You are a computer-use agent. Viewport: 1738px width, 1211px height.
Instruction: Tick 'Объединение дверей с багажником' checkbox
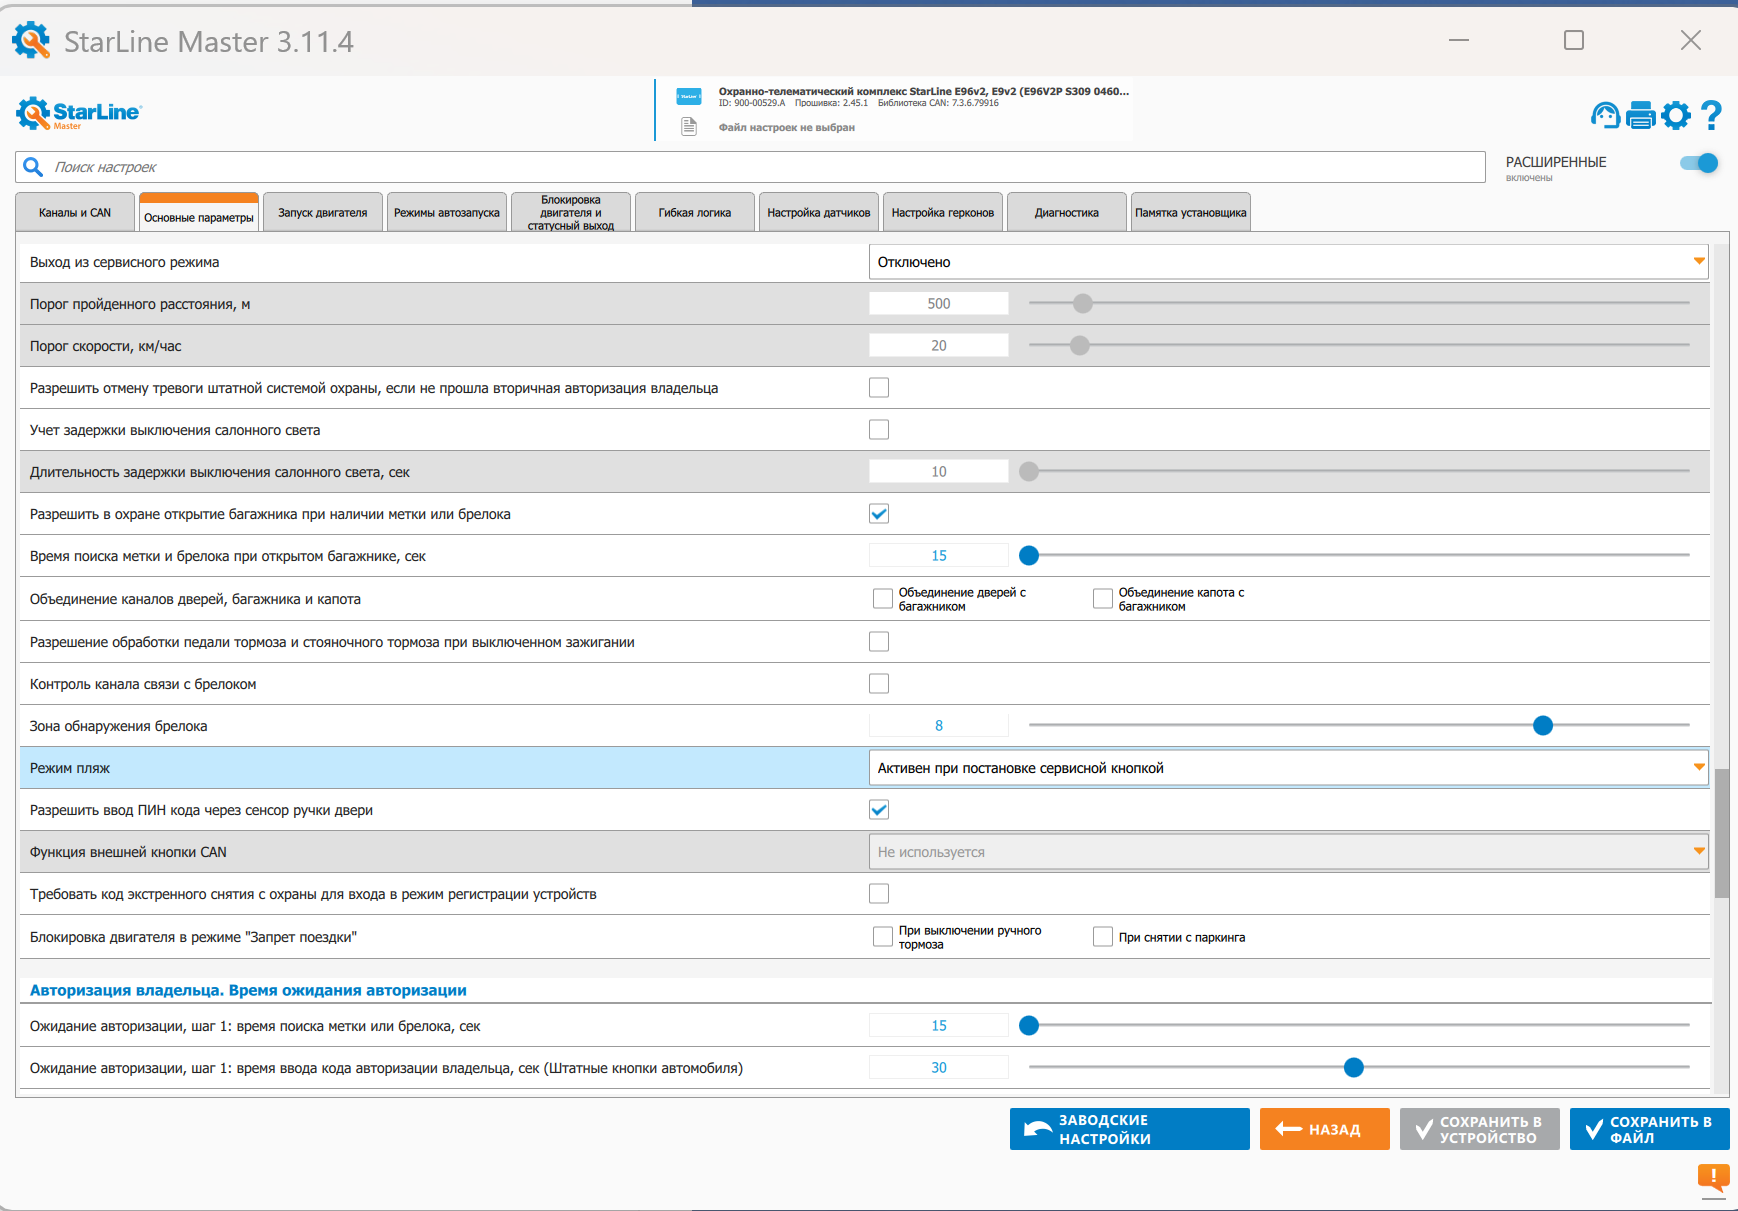tap(883, 599)
